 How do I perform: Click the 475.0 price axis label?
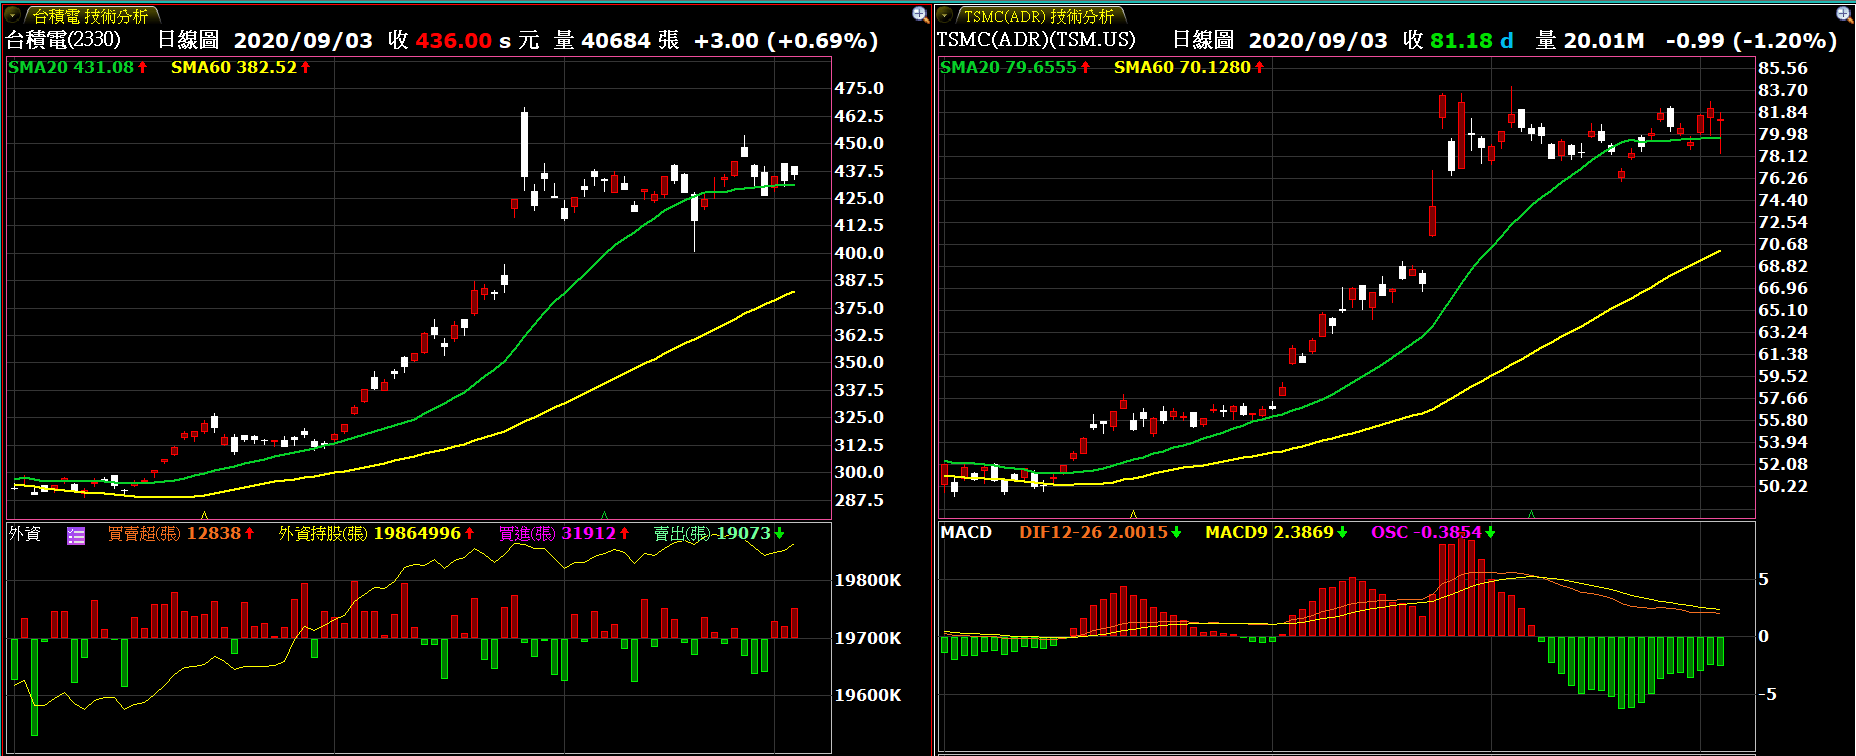click(859, 89)
